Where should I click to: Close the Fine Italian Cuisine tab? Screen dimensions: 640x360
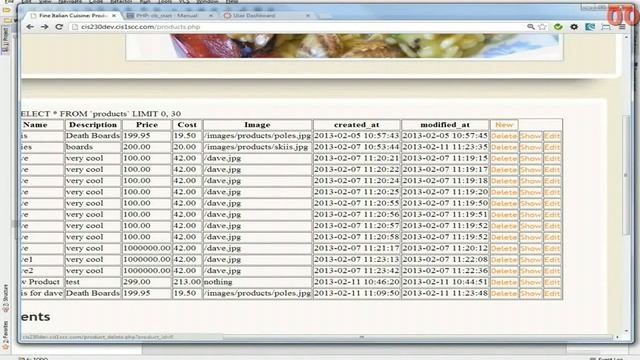[114, 16]
